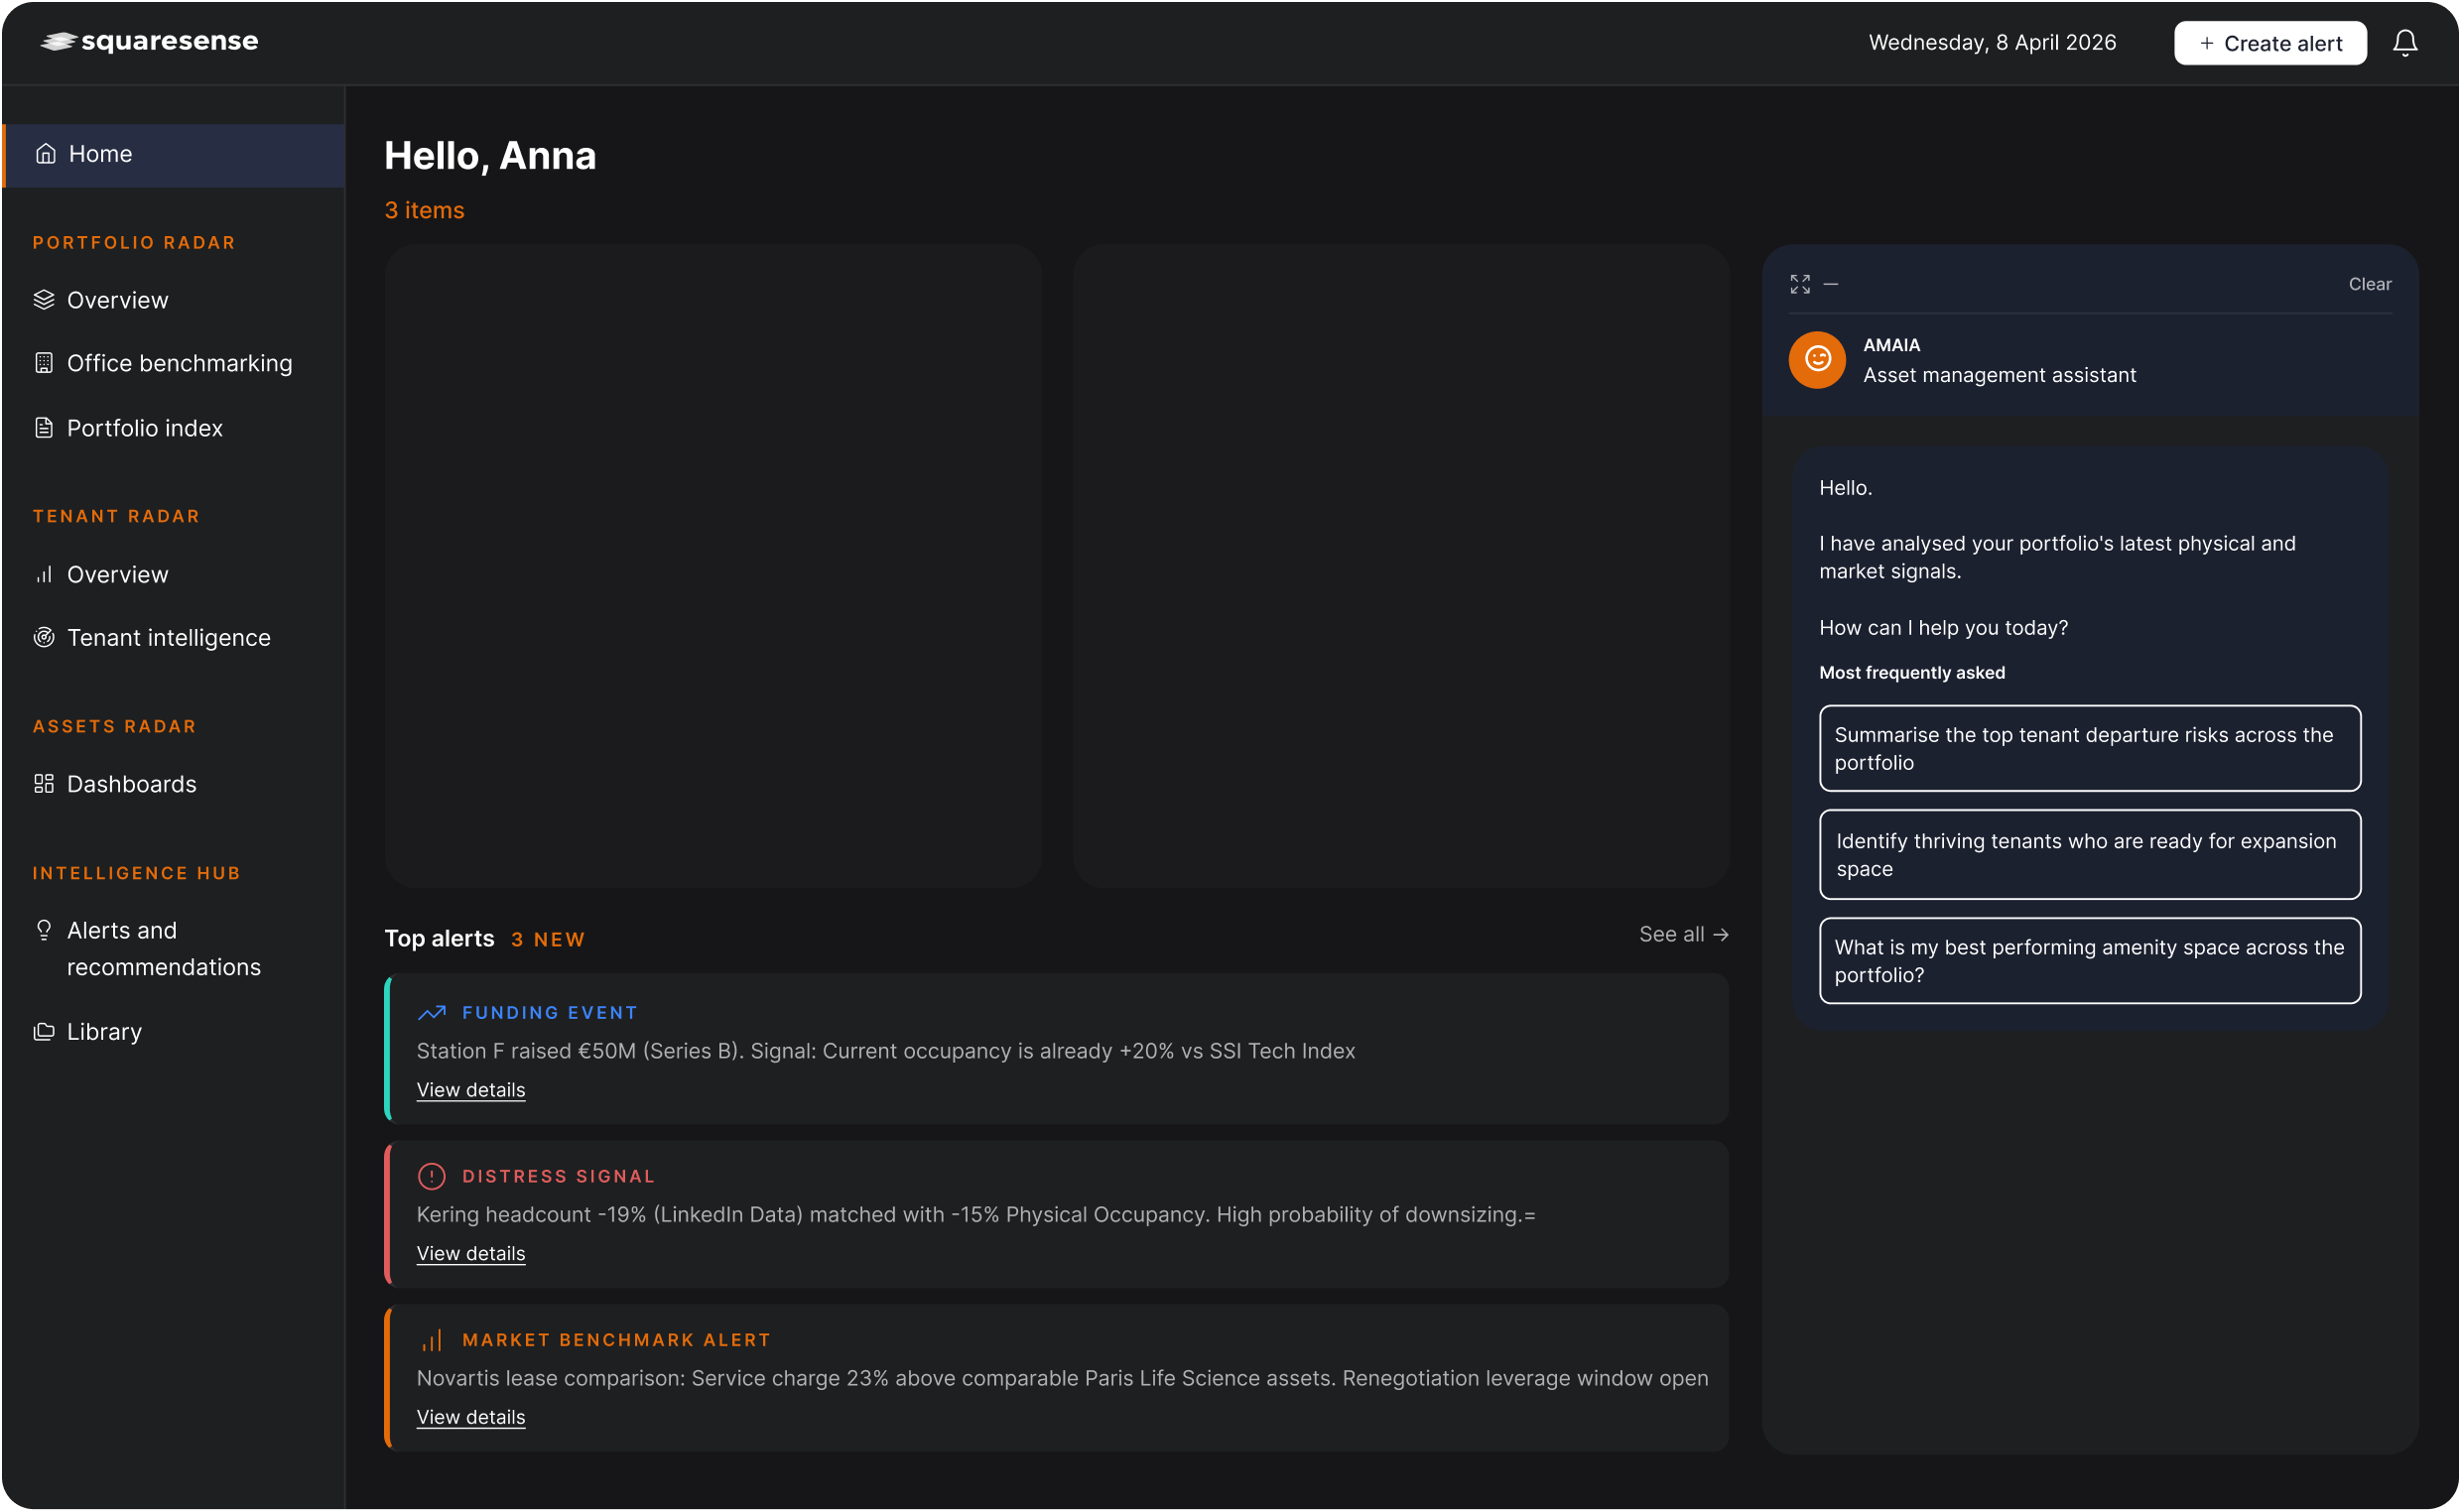Click the AMAIA assistant avatar
The image size is (2461, 1512).
point(1816,360)
